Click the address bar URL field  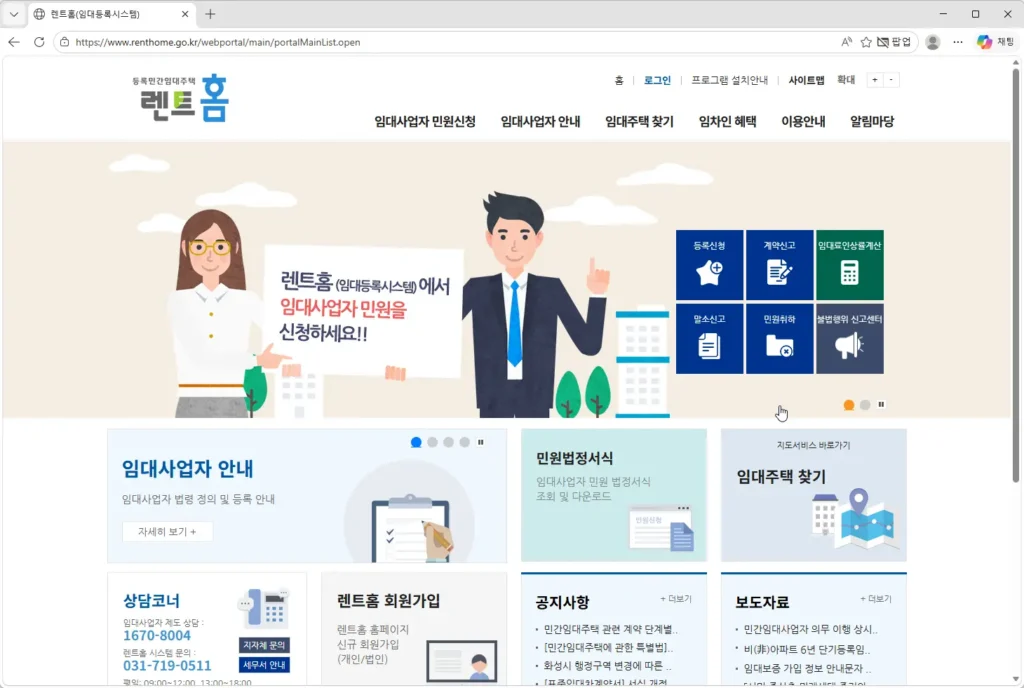click(451, 42)
